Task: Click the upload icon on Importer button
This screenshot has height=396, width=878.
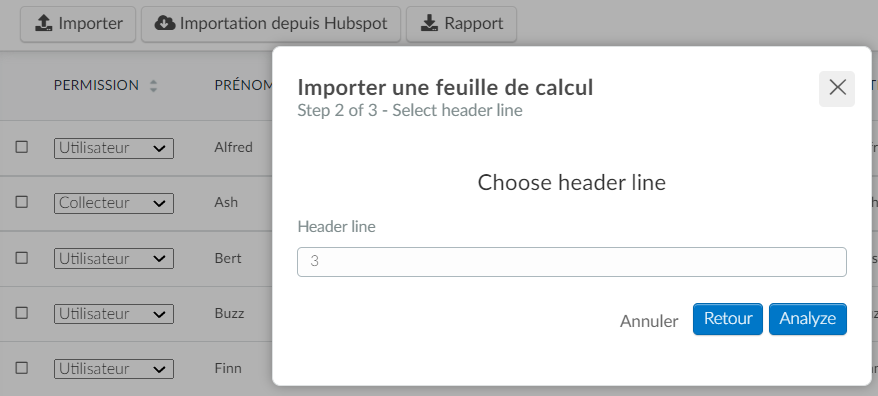Action: (43, 23)
